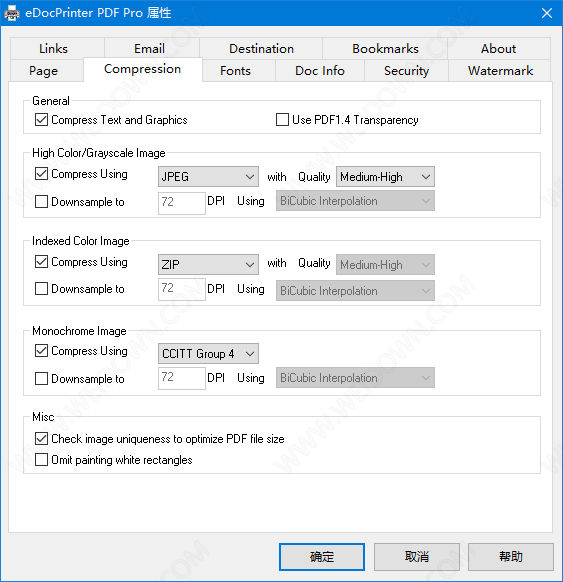This screenshot has width=563, height=582.
Task: Open Monochrome BiCubic Interpolation dropdown
Action: (355, 377)
